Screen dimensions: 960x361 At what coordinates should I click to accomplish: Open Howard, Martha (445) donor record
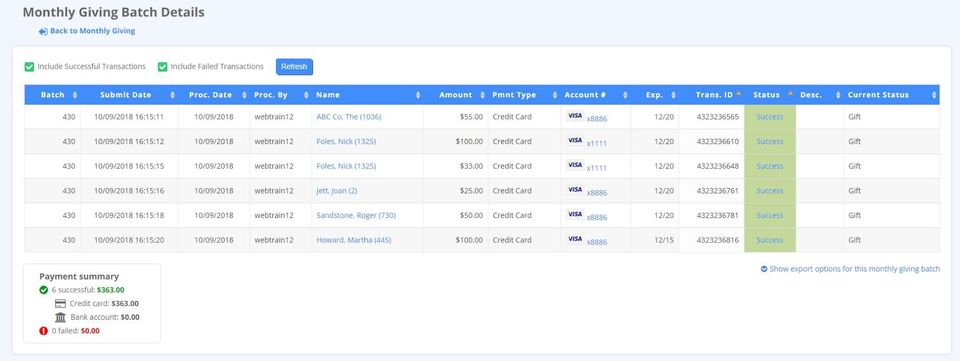(x=354, y=240)
